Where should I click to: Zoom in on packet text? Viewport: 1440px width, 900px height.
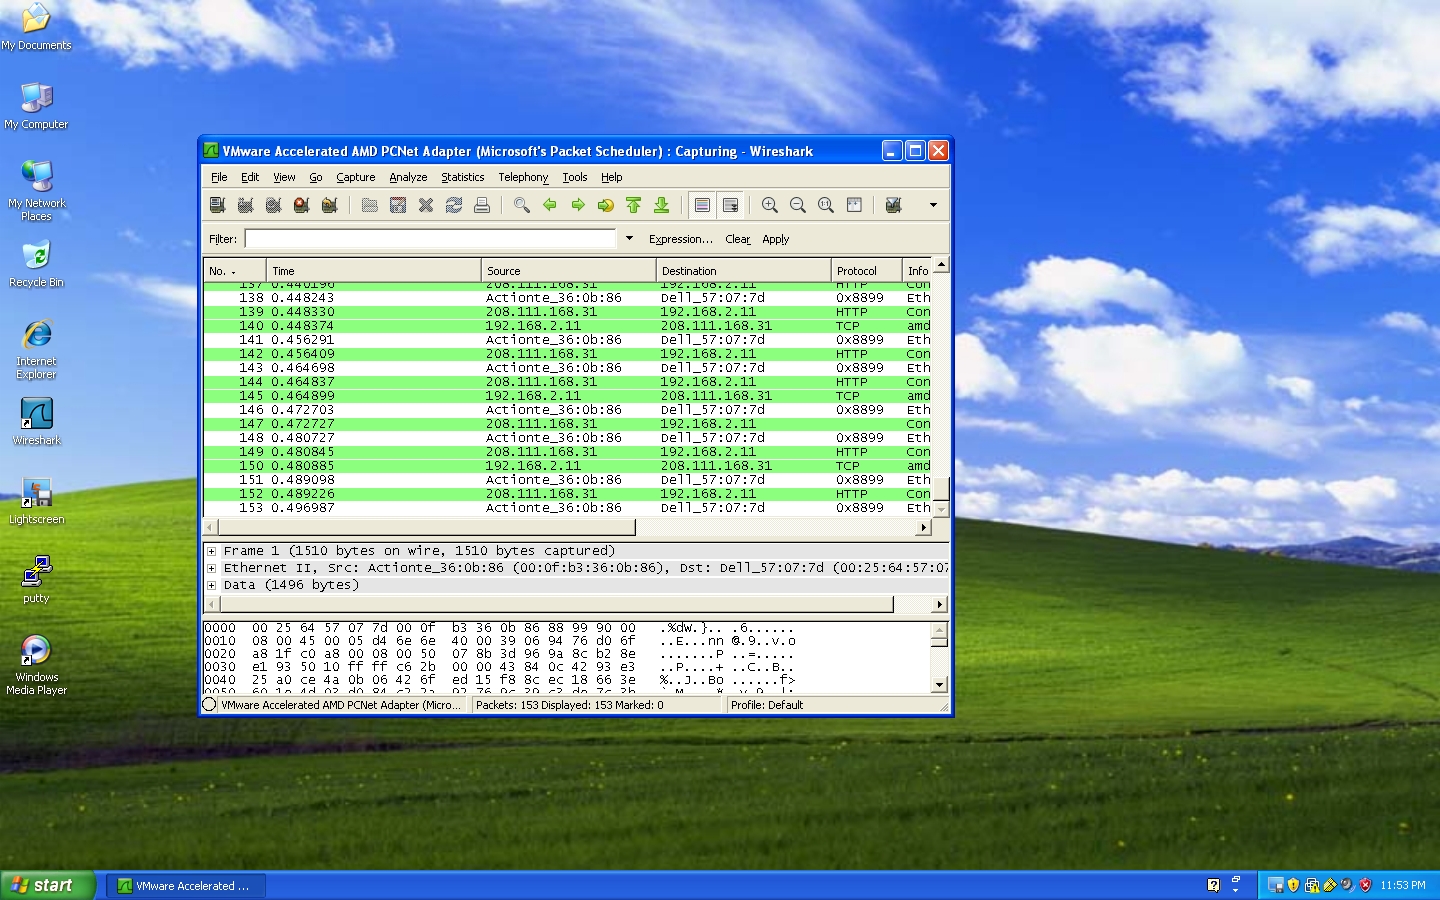769,205
